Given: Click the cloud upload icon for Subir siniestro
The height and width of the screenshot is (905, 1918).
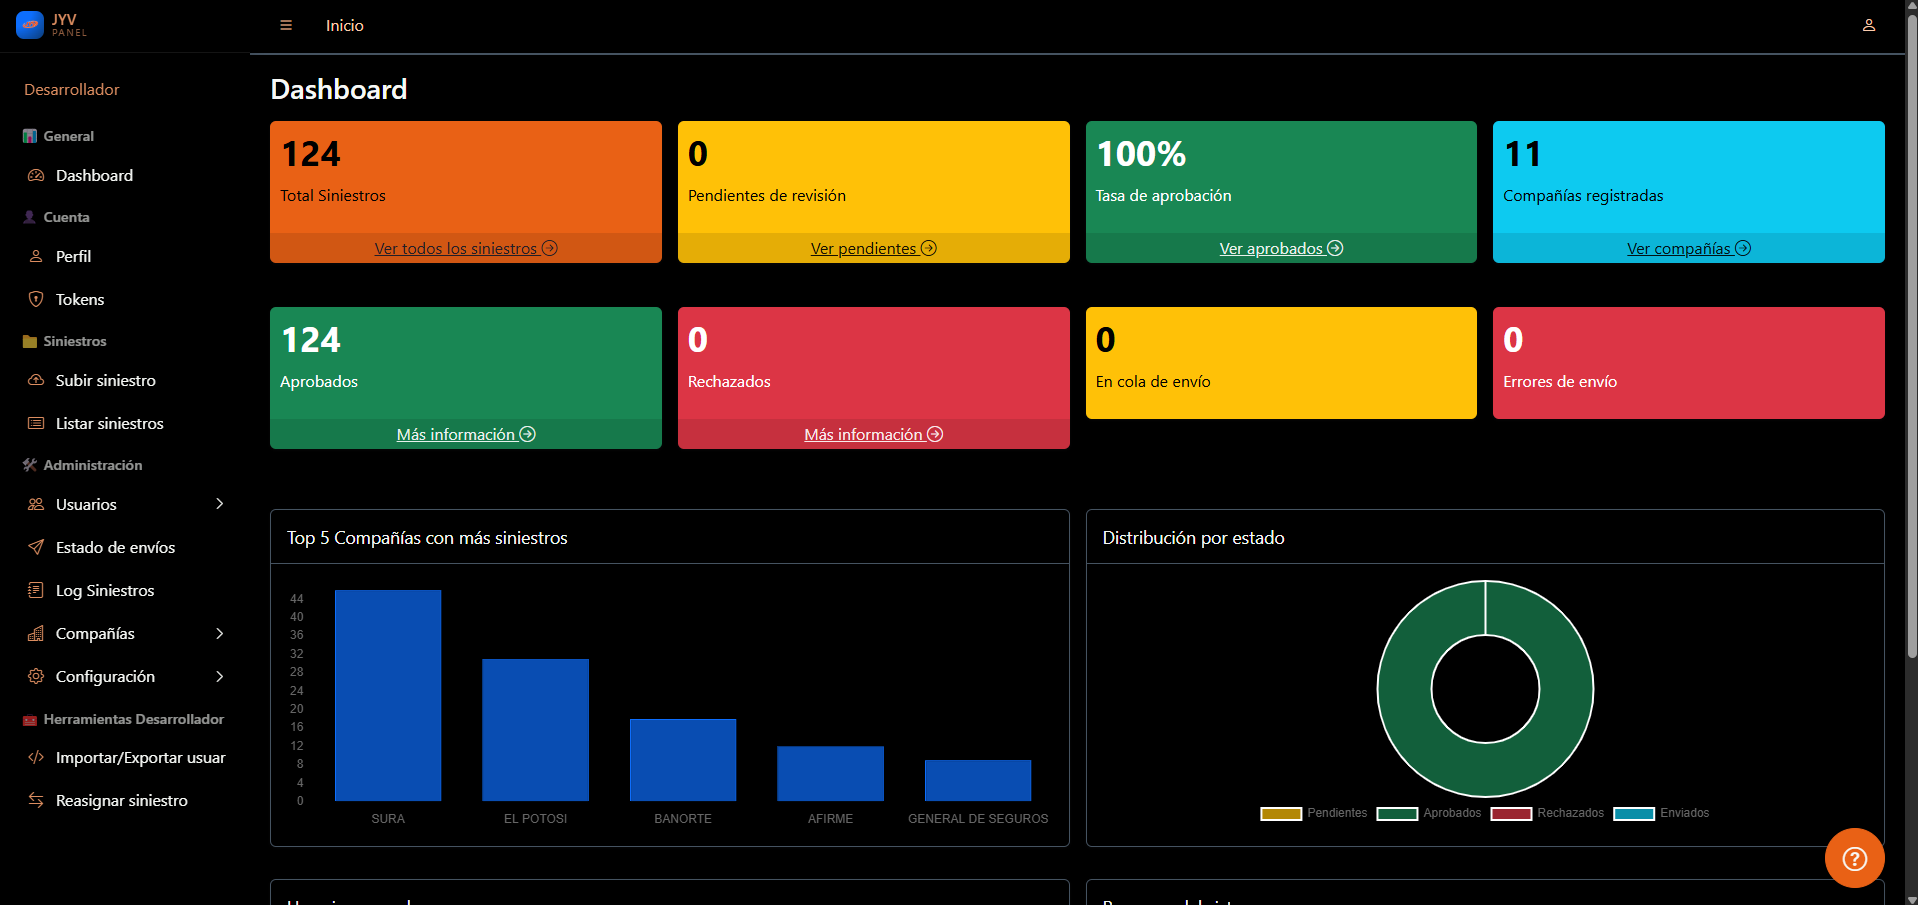Looking at the screenshot, I should [x=36, y=380].
